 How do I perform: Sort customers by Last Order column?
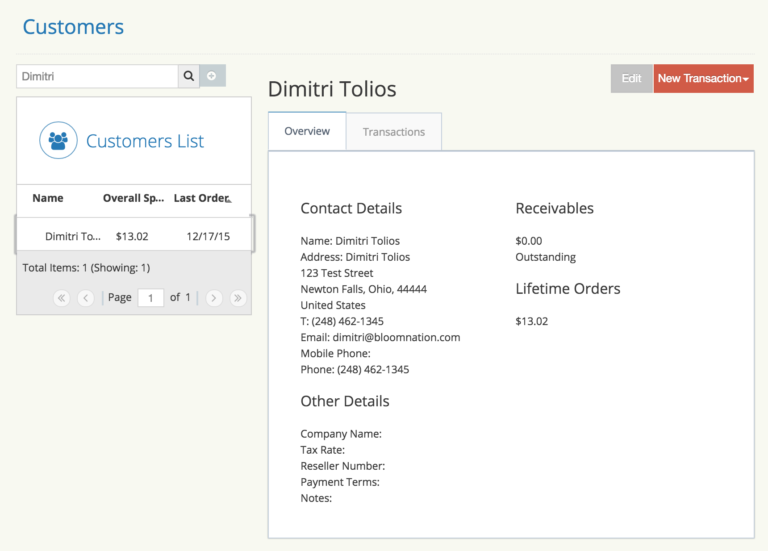click(201, 198)
